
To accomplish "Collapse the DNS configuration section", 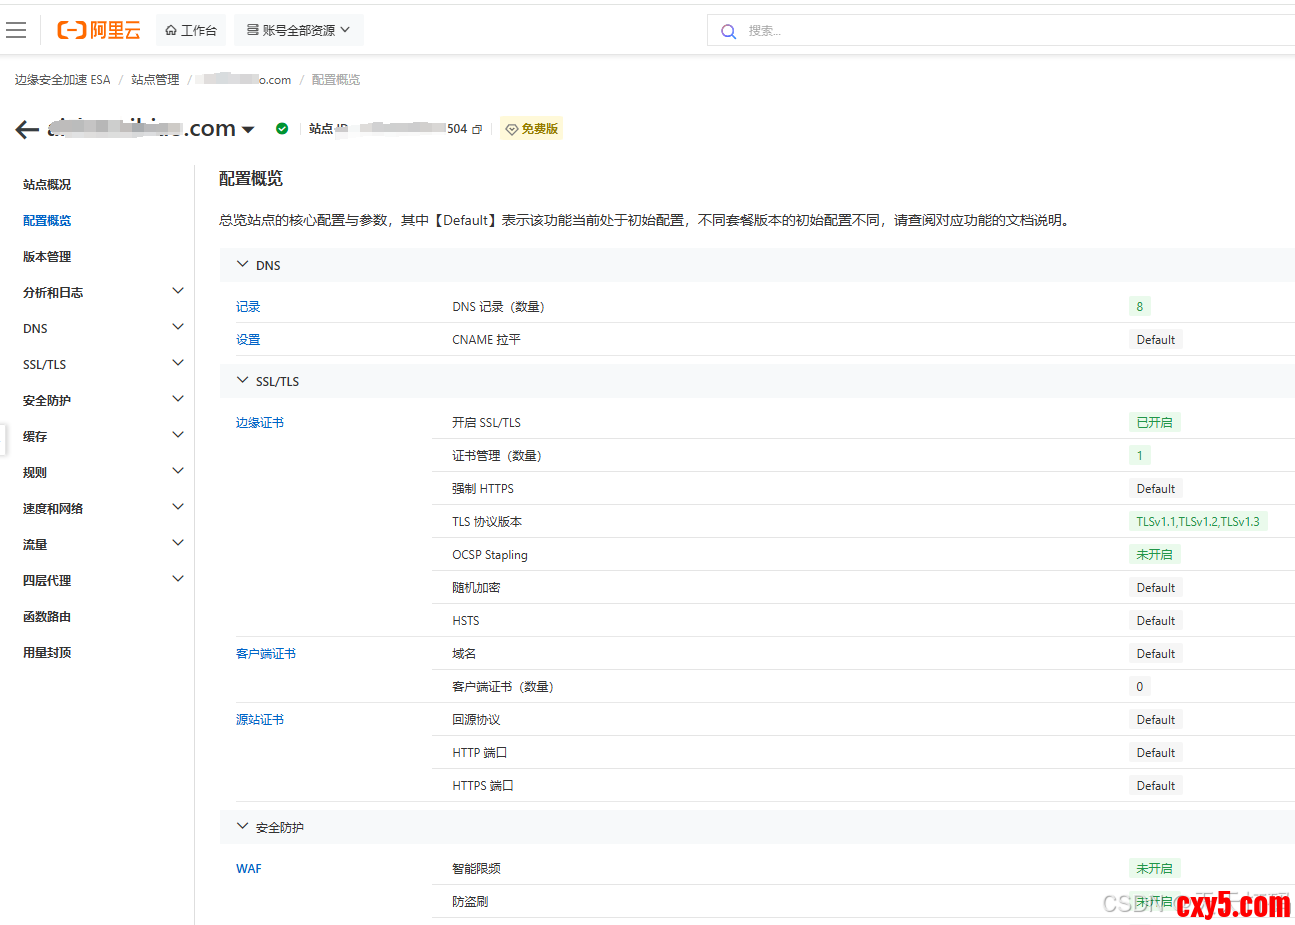I will pyautogui.click(x=242, y=265).
